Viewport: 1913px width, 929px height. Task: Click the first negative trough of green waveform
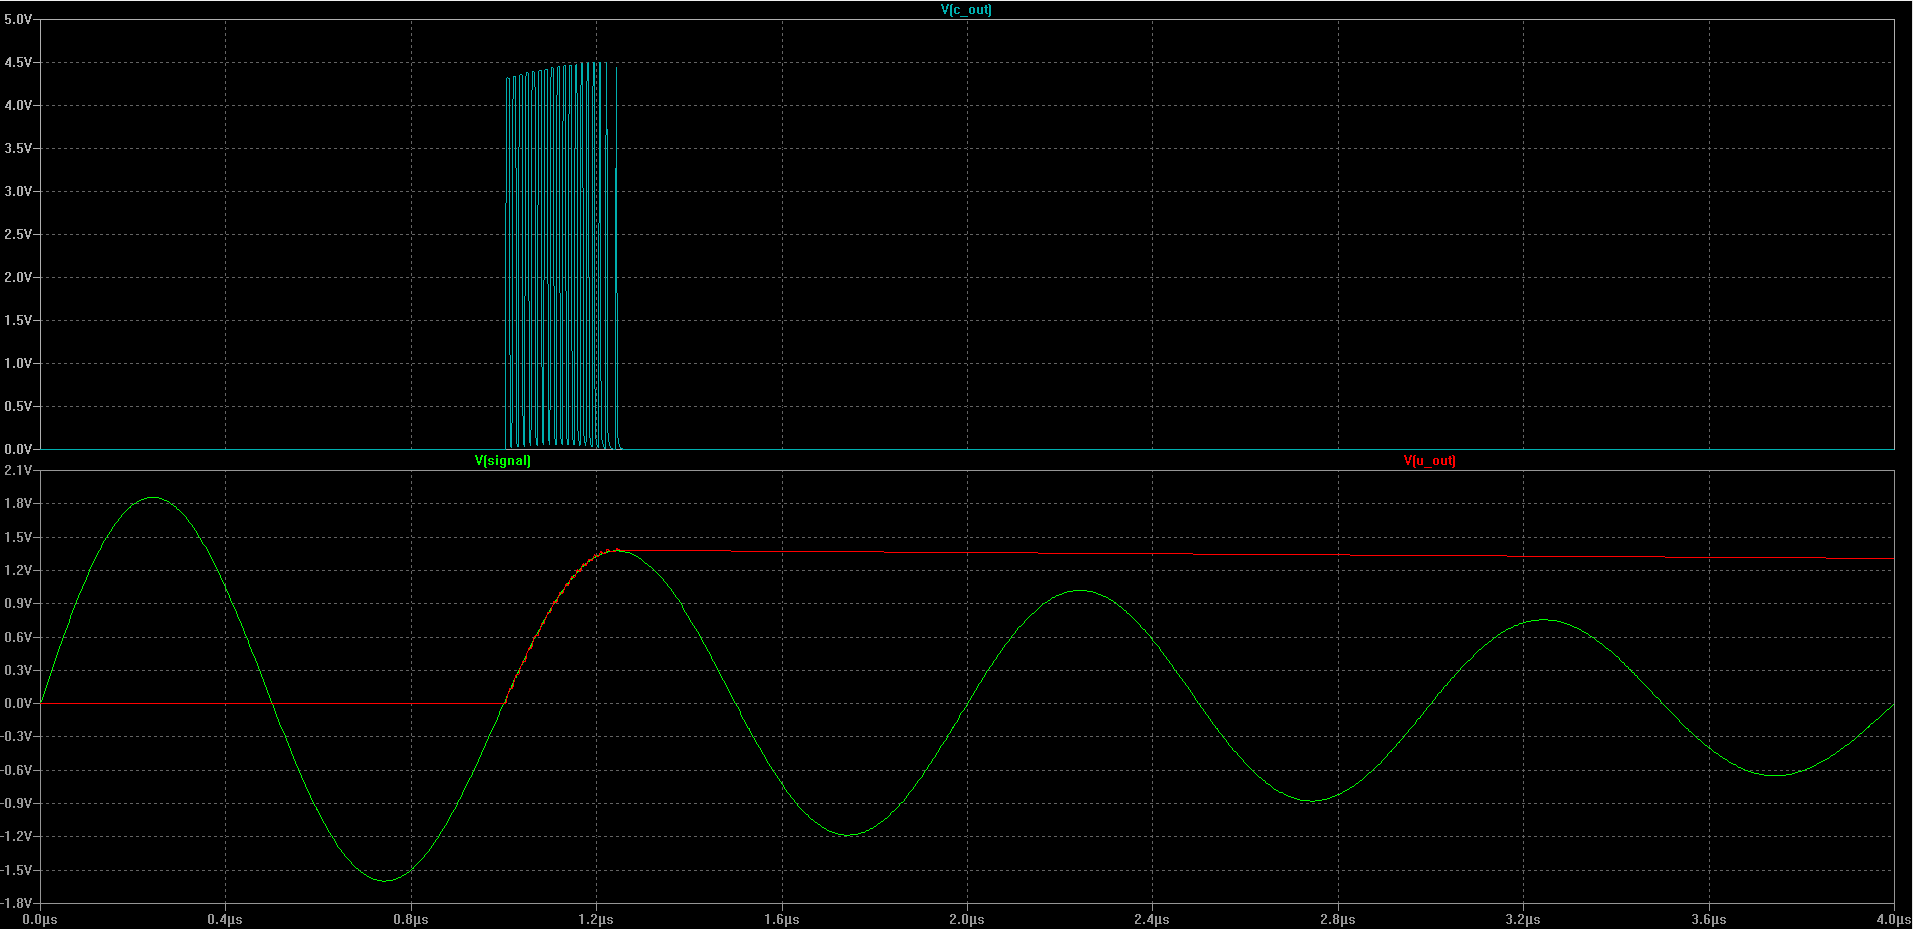(385, 880)
